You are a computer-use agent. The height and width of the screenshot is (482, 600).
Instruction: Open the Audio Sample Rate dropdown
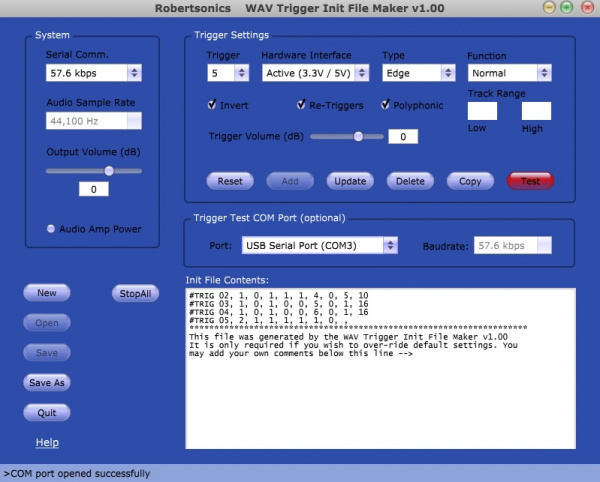94,121
